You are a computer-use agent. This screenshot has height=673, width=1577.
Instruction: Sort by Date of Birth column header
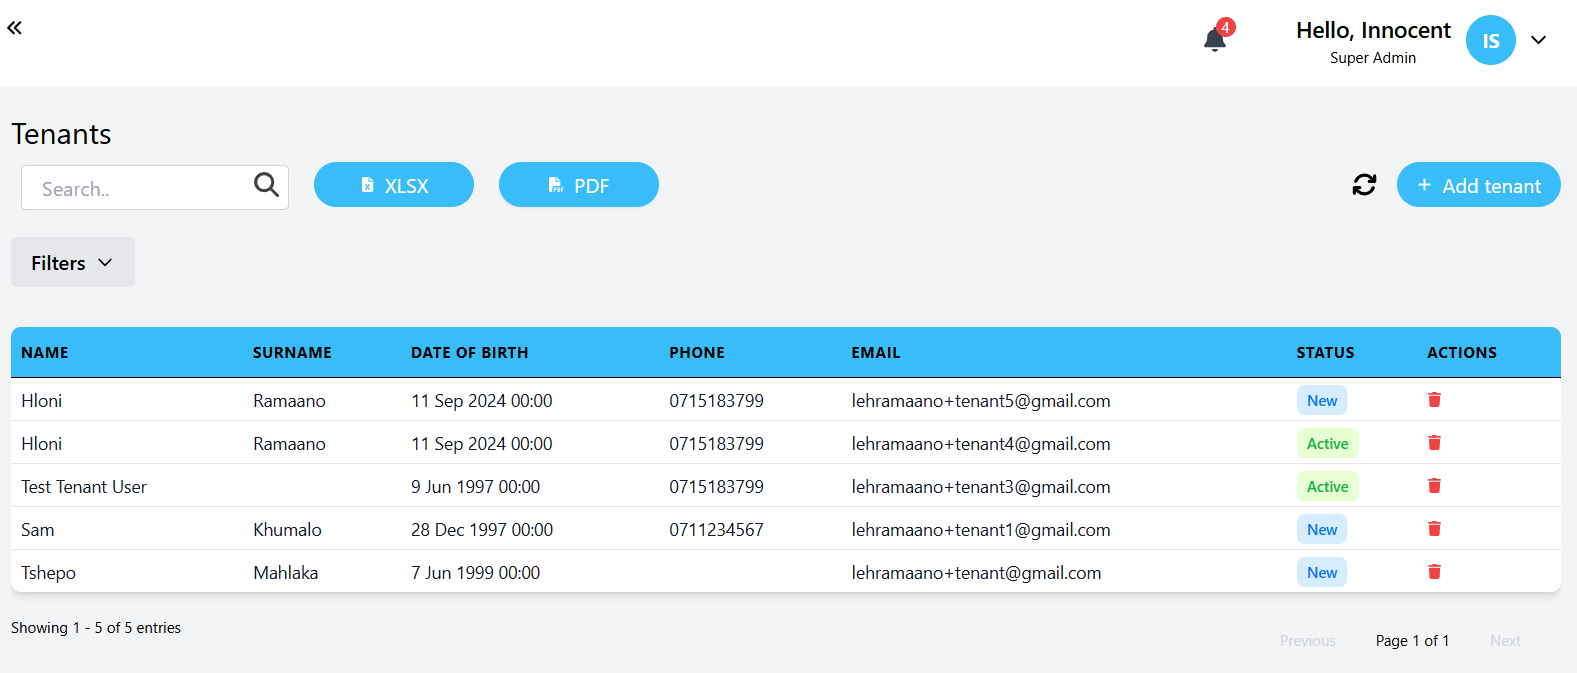[469, 353]
